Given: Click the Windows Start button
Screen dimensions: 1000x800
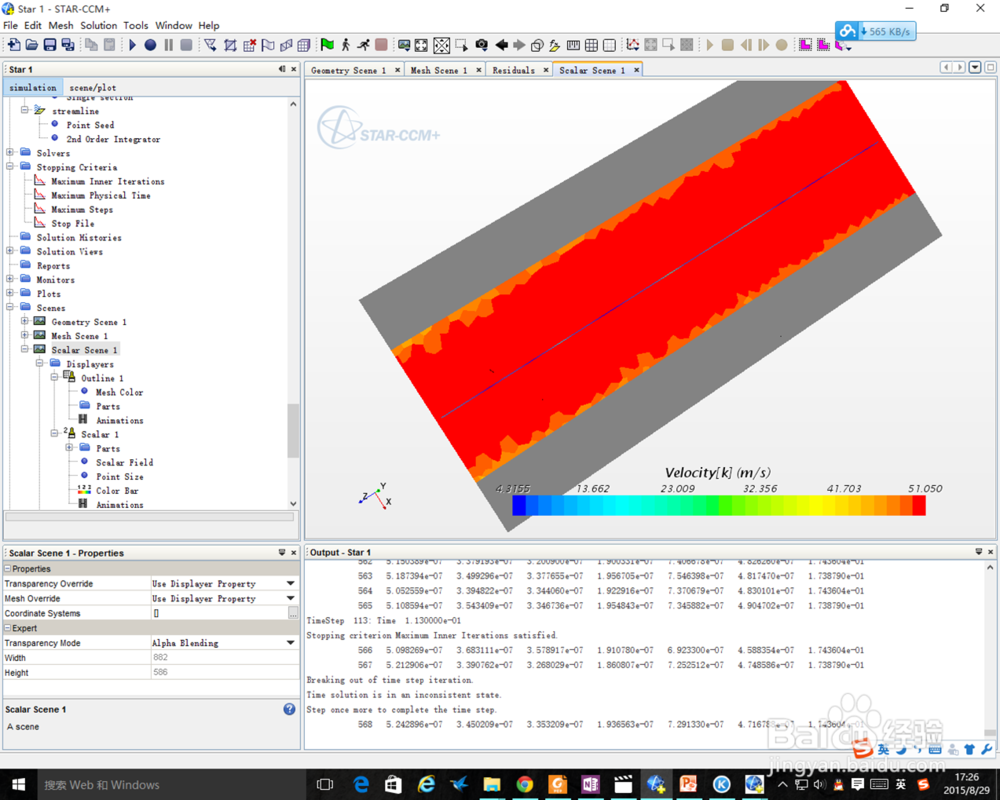Looking at the screenshot, I should pos(18,784).
